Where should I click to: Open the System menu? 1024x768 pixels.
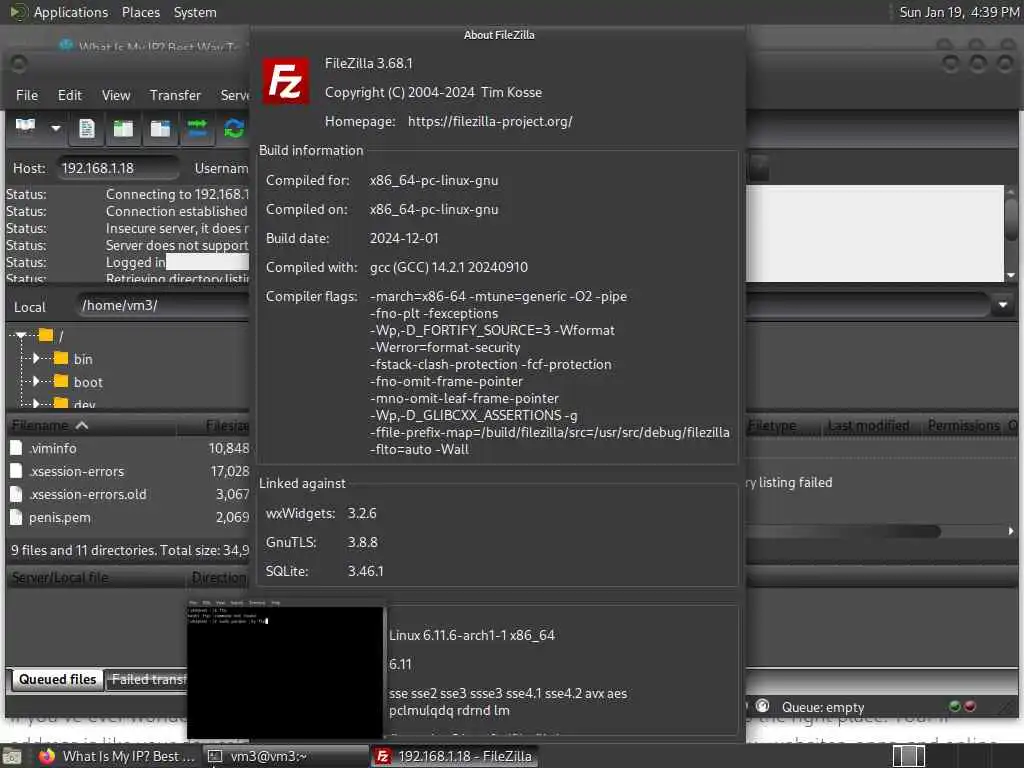click(195, 12)
